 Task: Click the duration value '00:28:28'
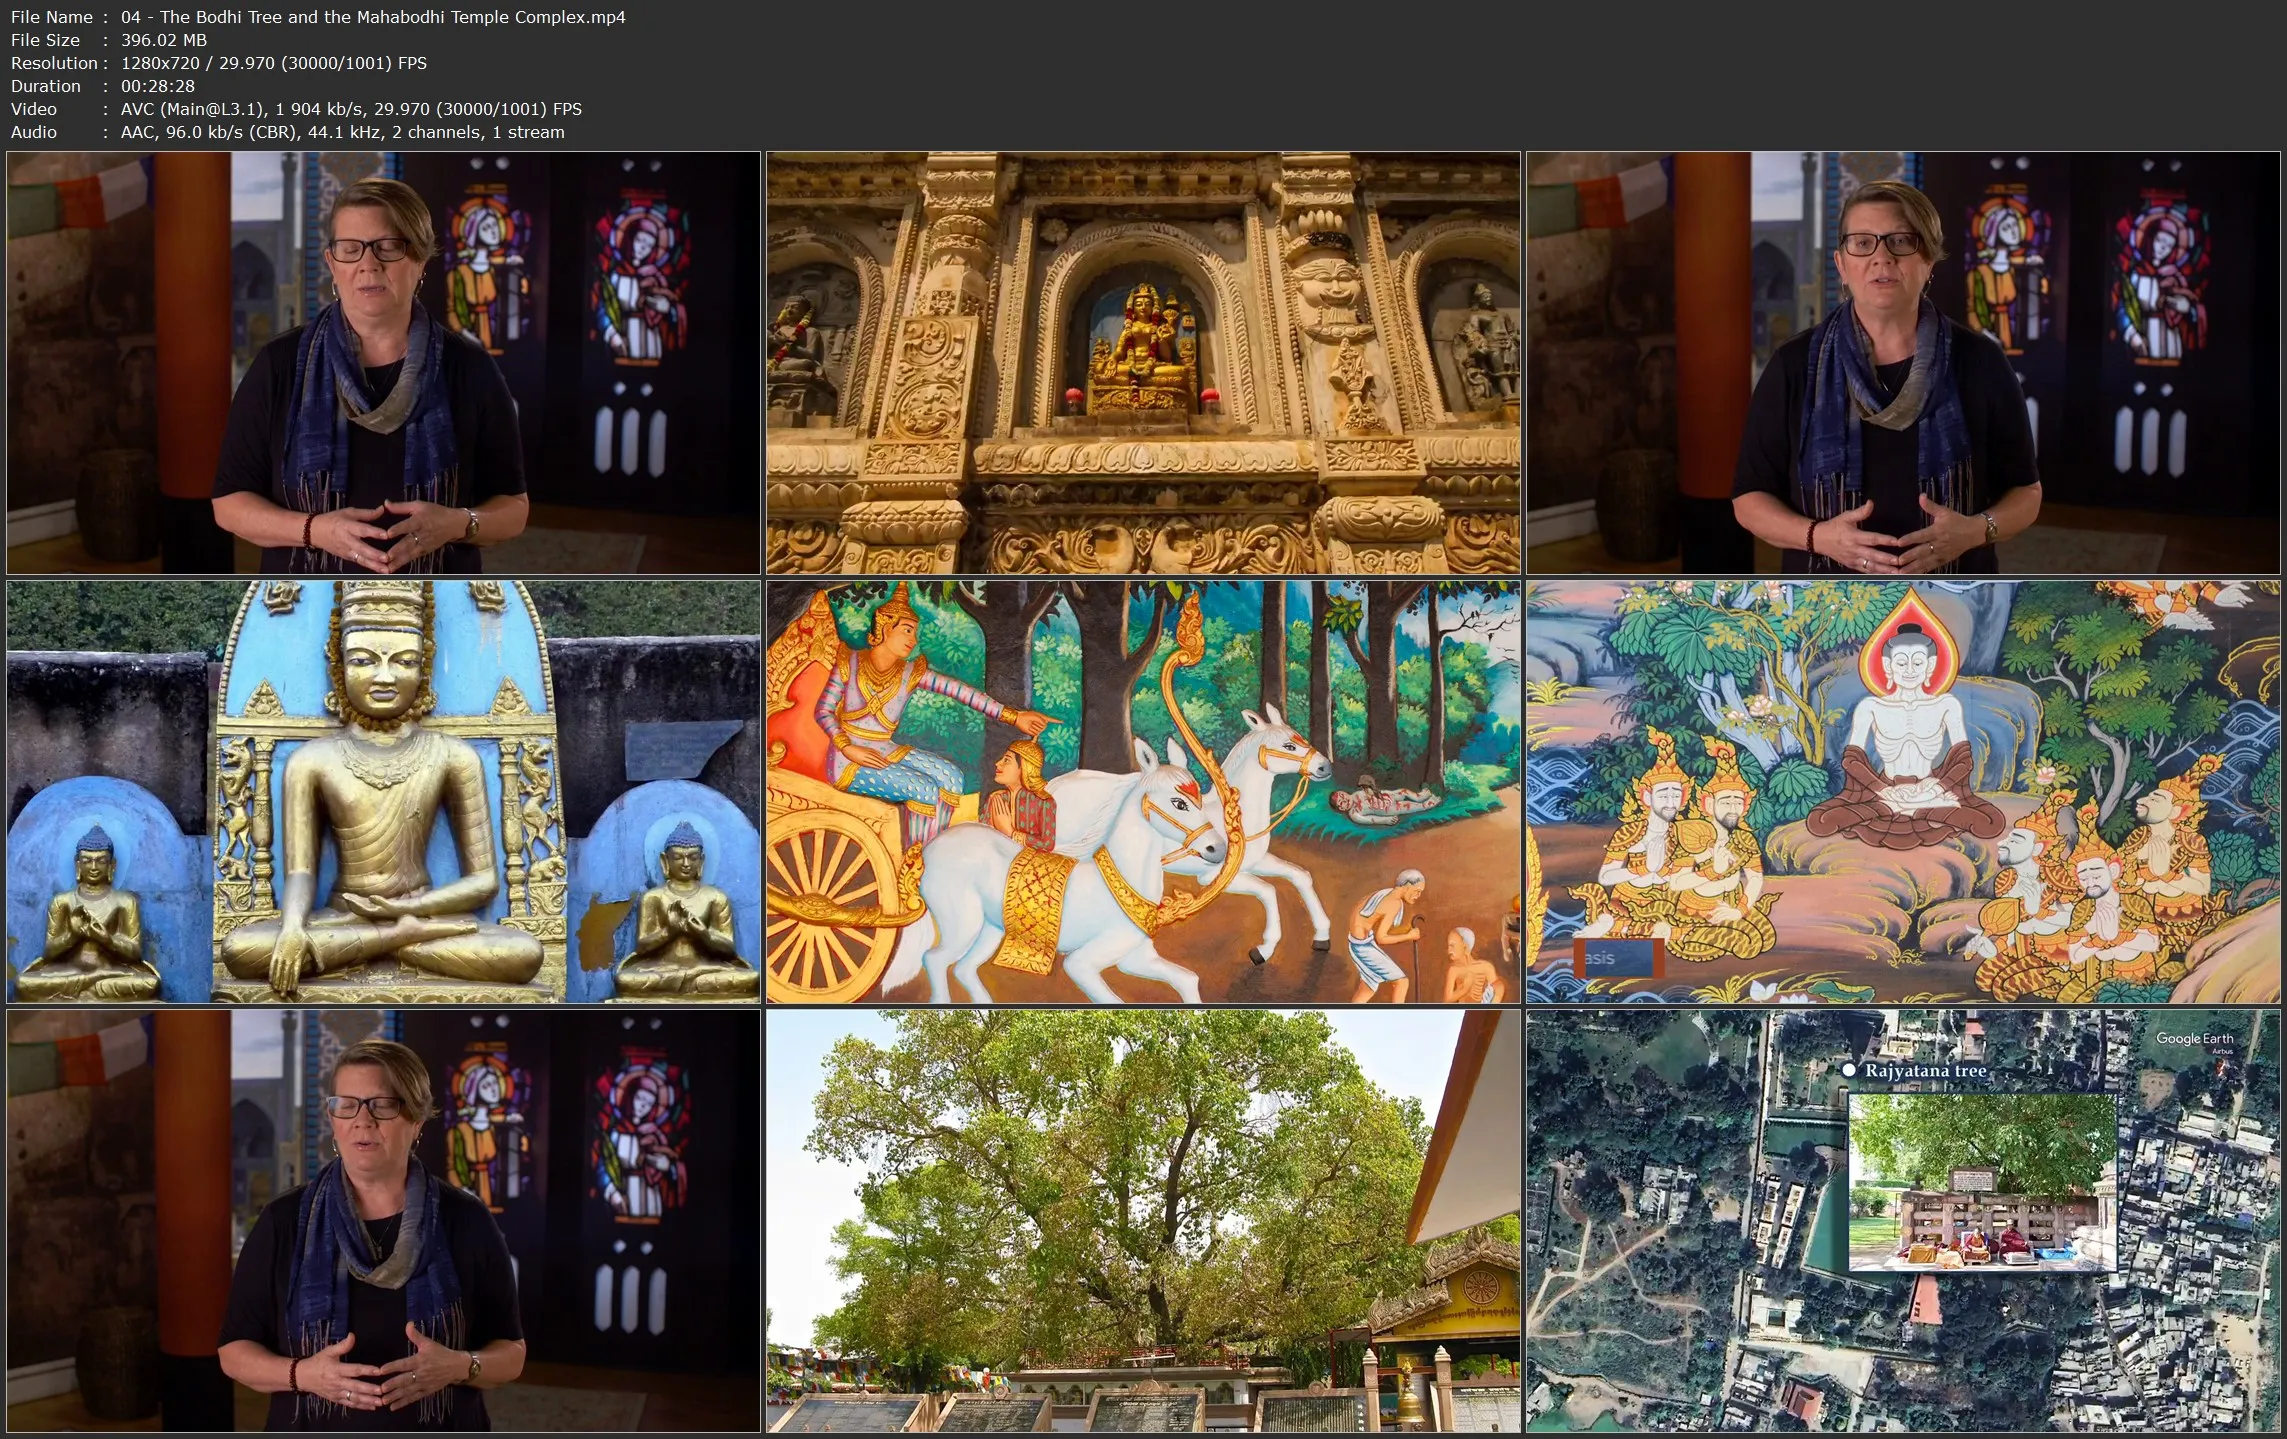coord(158,86)
